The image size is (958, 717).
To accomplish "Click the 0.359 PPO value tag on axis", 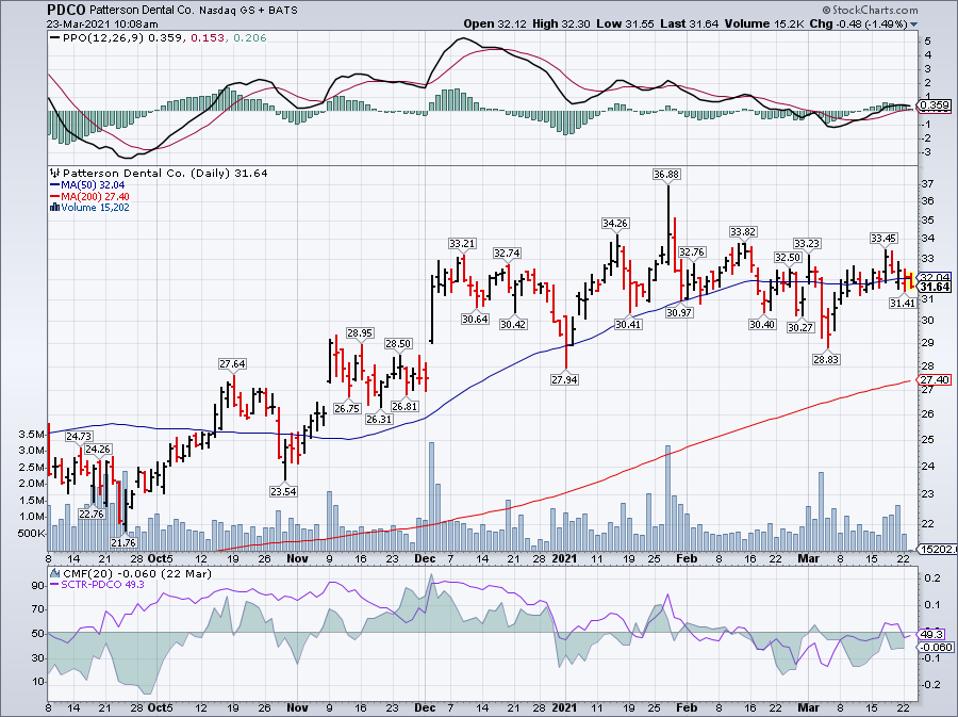I will click(x=935, y=106).
